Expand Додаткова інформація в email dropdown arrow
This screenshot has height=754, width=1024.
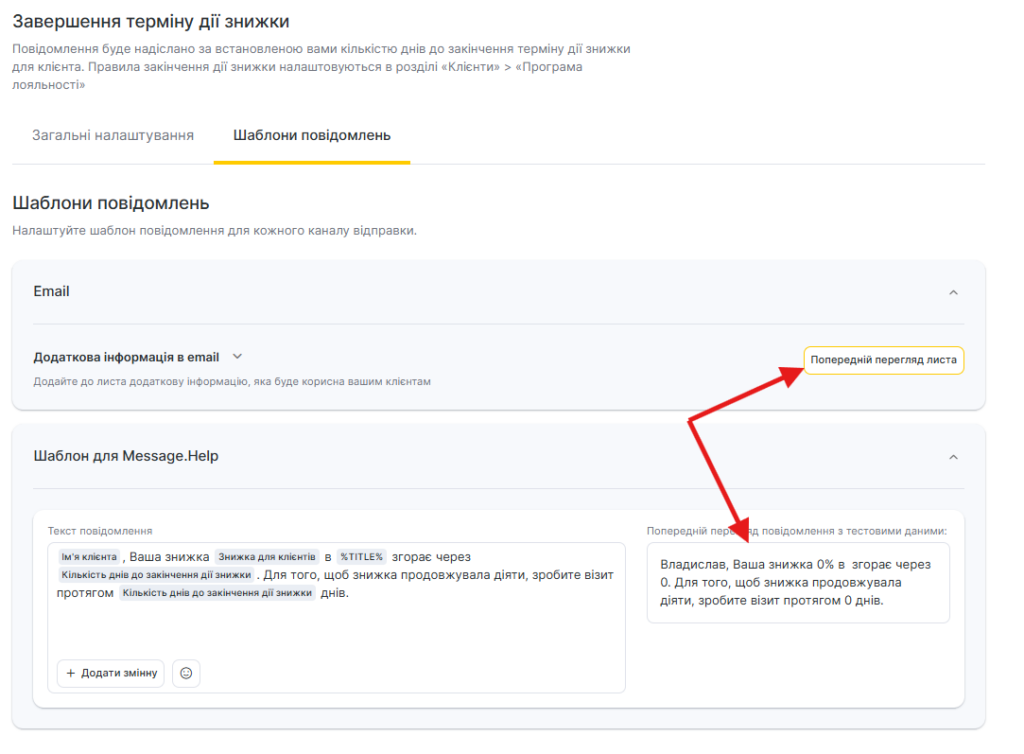237,356
